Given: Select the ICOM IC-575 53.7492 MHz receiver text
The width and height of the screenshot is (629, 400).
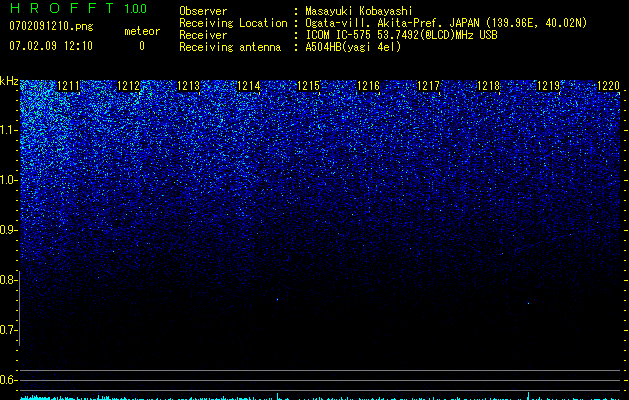Looking at the screenshot, I should point(401,35).
